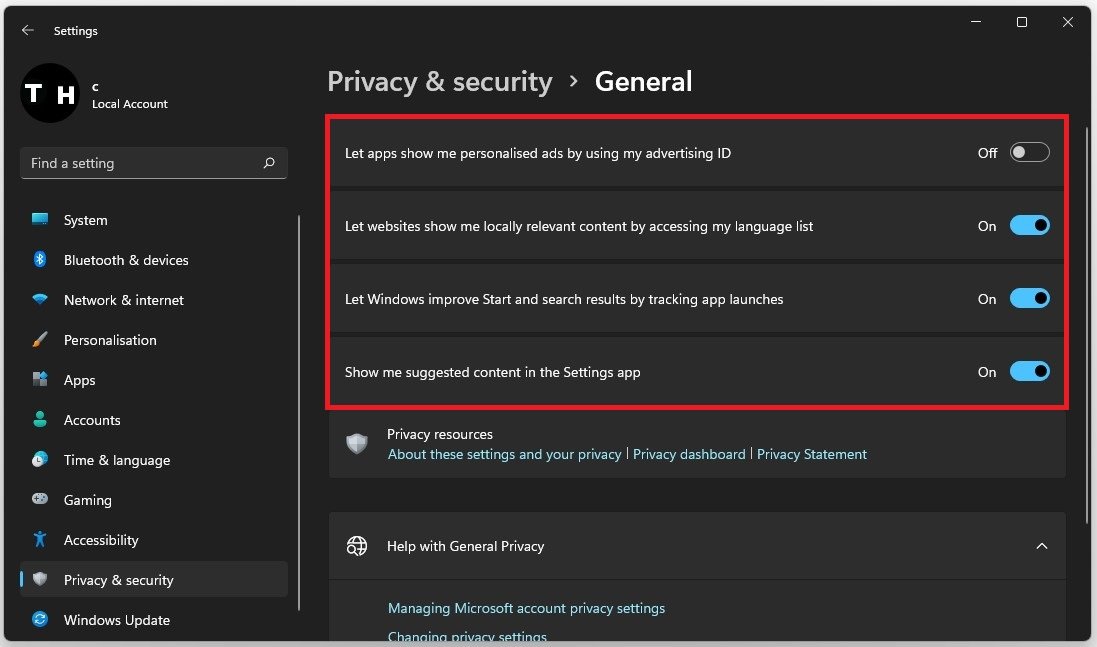Click the Windows Update sync icon
This screenshot has width=1097, height=647.
[40, 620]
